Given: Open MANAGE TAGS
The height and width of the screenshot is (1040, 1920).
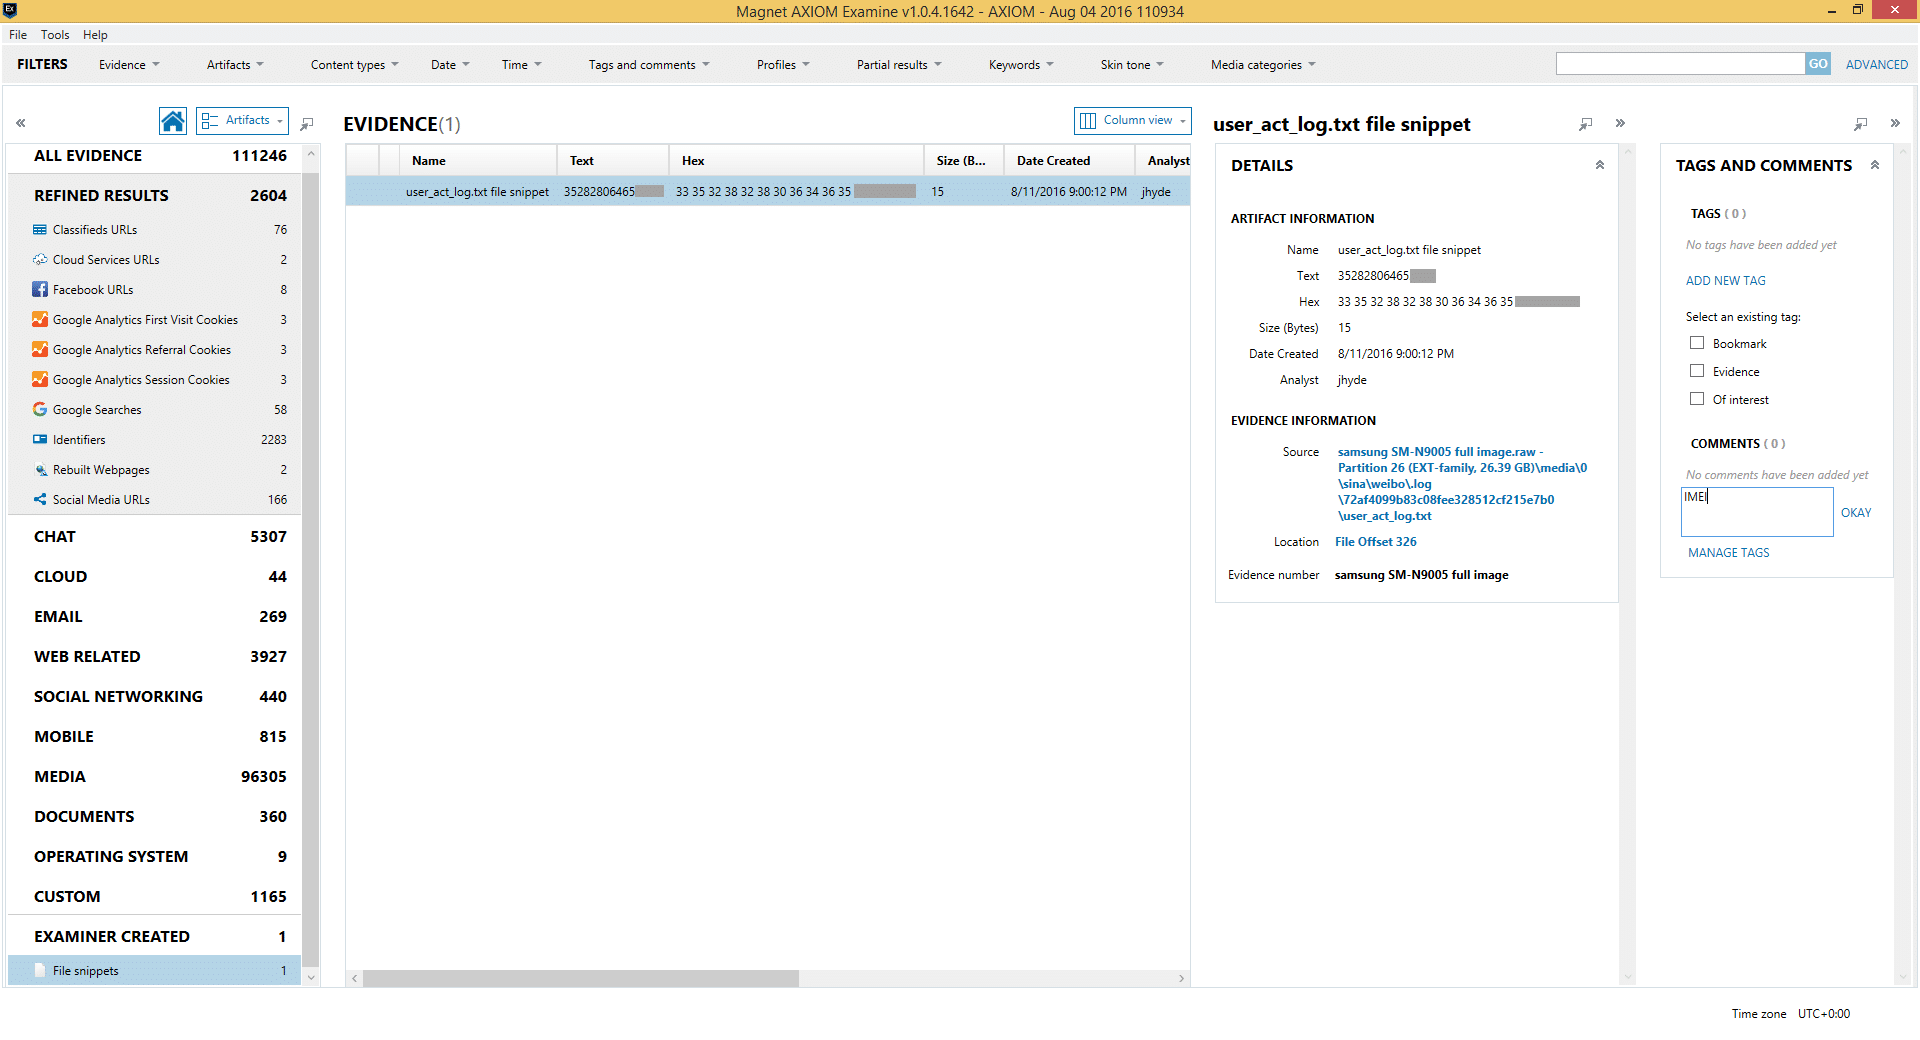Looking at the screenshot, I should [x=1729, y=553].
